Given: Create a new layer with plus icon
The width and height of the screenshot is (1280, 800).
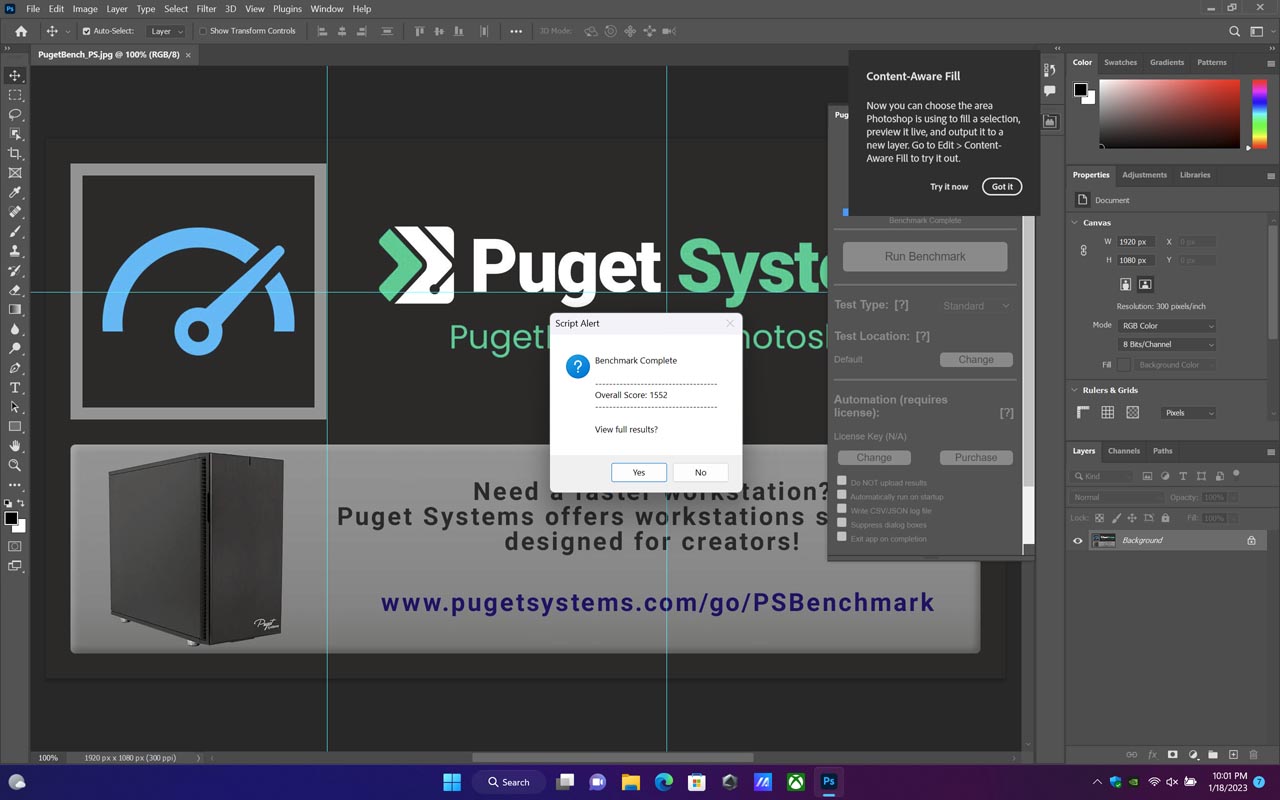Looking at the screenshot, I should tap(1233, 754).
